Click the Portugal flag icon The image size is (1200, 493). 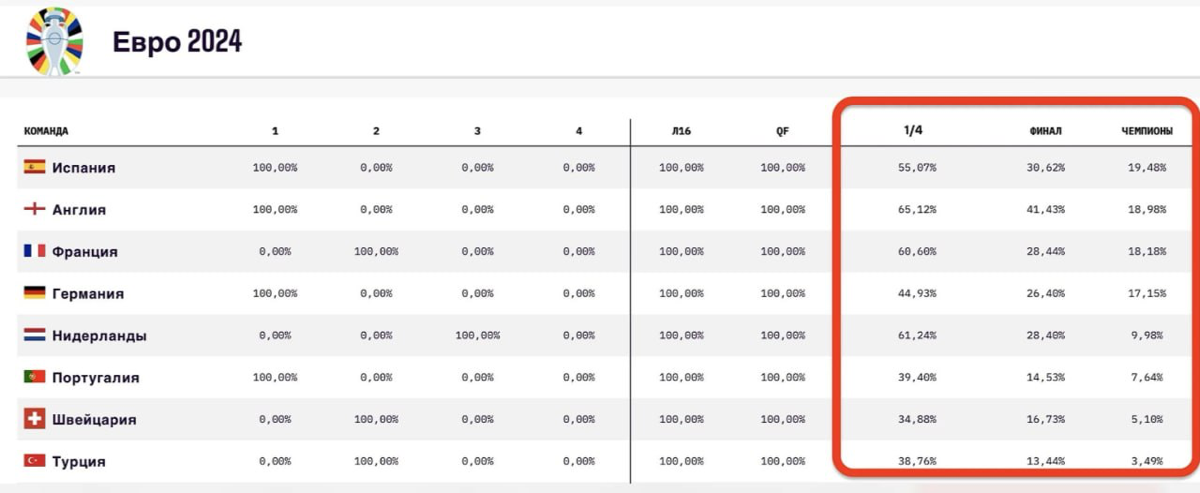[x=35, y=378]
